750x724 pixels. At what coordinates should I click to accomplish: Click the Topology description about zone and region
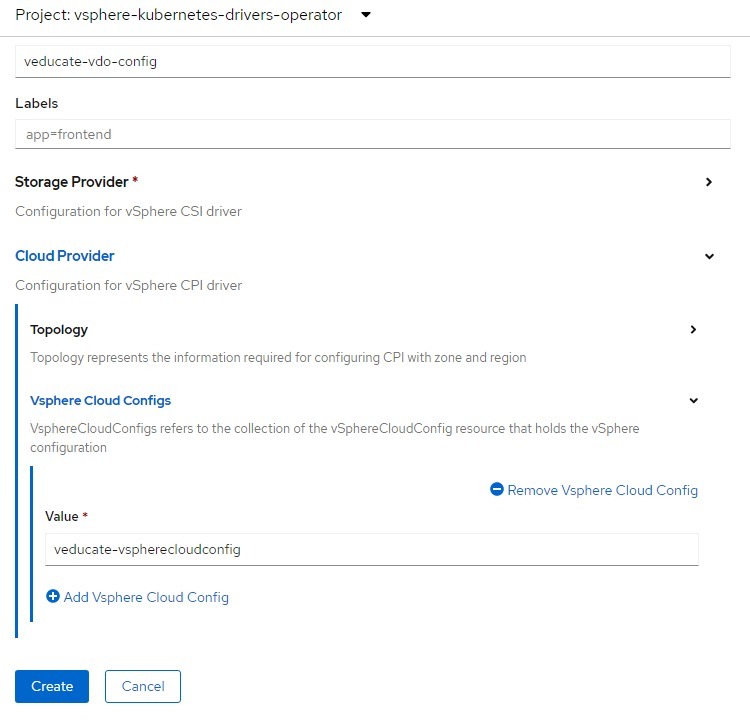pos(278,358)
